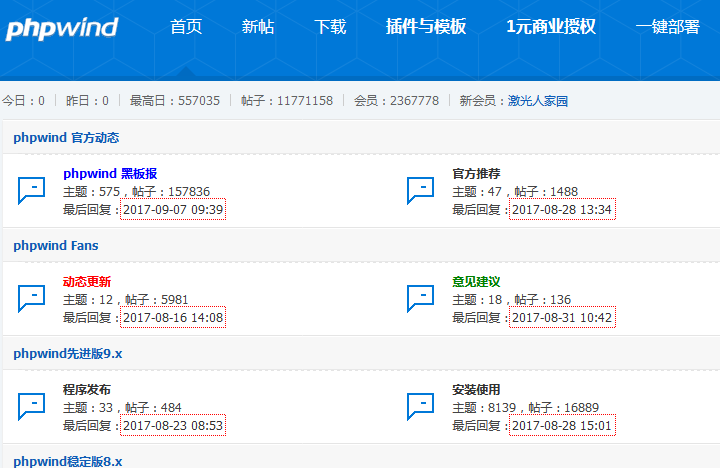Click the chat bubble icon beside phpwind 黑板报

[31, 190]
